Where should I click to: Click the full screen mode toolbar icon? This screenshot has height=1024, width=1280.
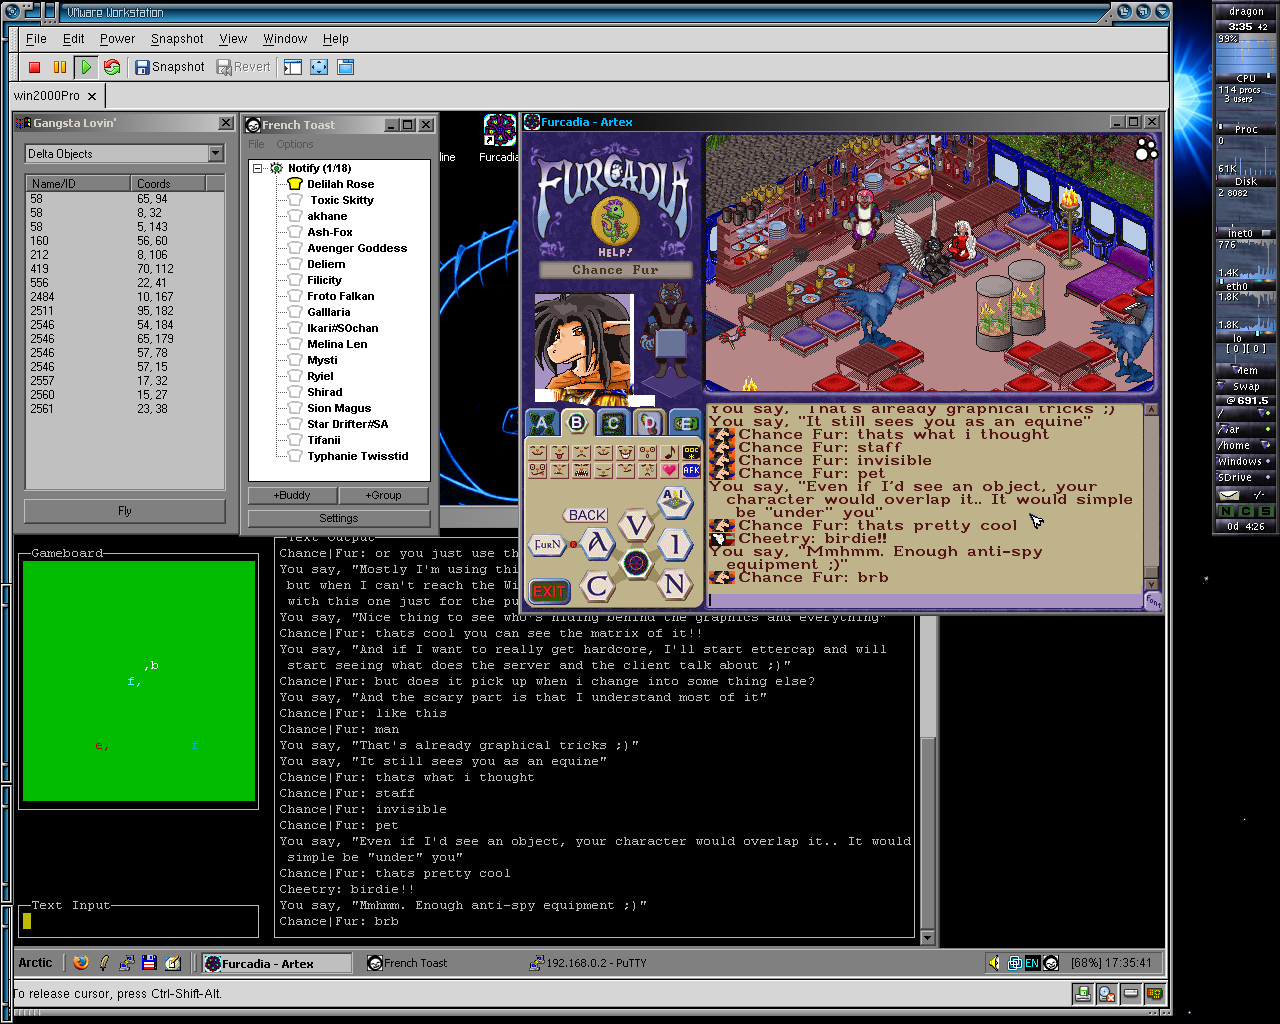pyautogui.click(x=319, y=67)
